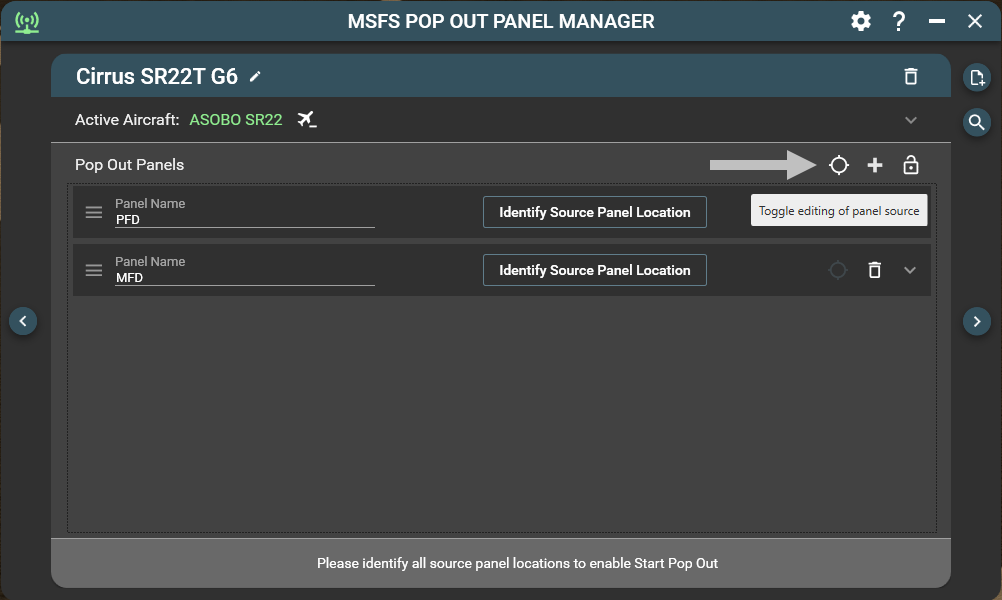This screenshot has width=1002, height=600.
Task: Click the MFD row drag handle
Action: [93, 270]
